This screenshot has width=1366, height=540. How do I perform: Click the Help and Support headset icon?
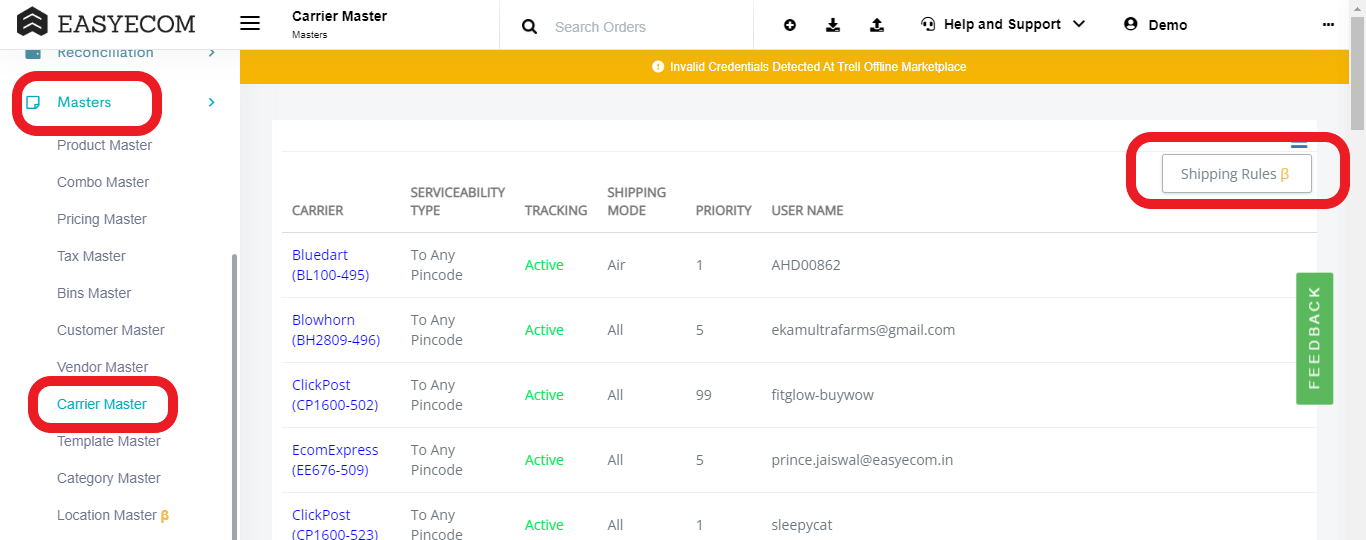coord(928,25)
